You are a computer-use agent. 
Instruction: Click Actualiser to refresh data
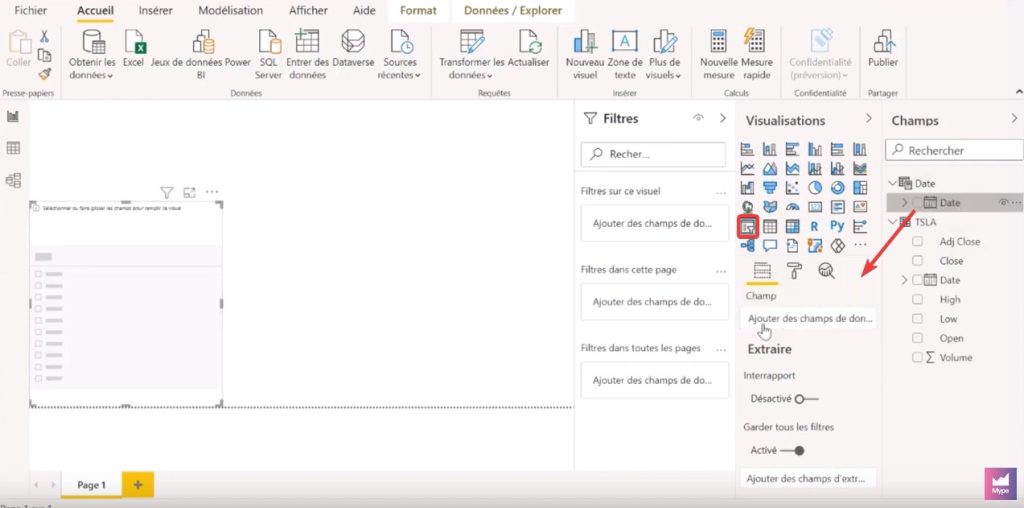529,49
